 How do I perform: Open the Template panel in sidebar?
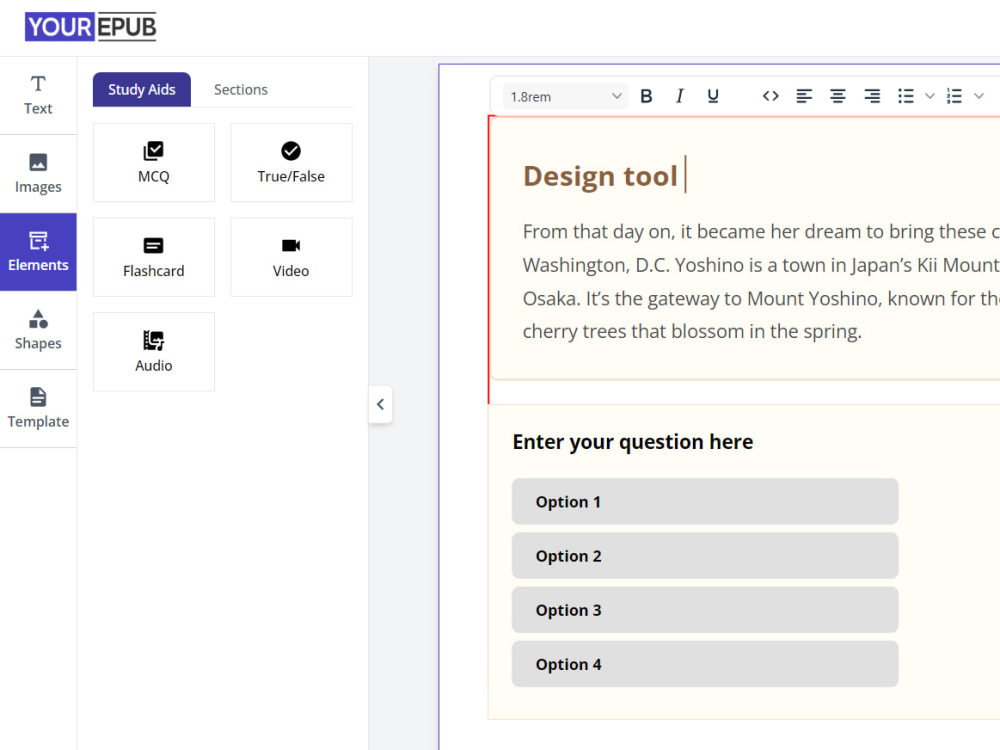(38, 408)
